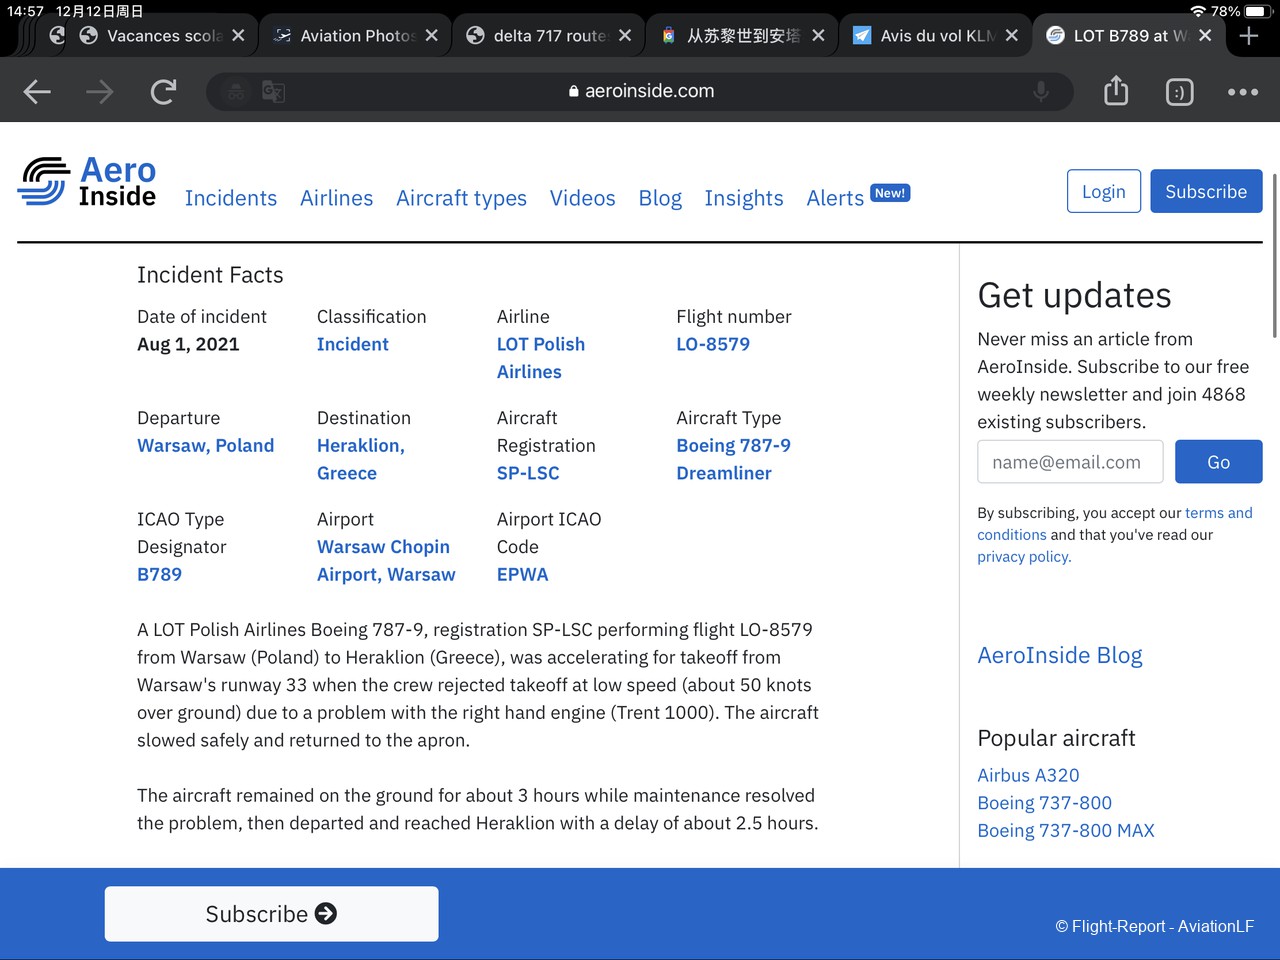Click the bottom banner Subscribe button
1280x960 pixels.
pos(271,914)
